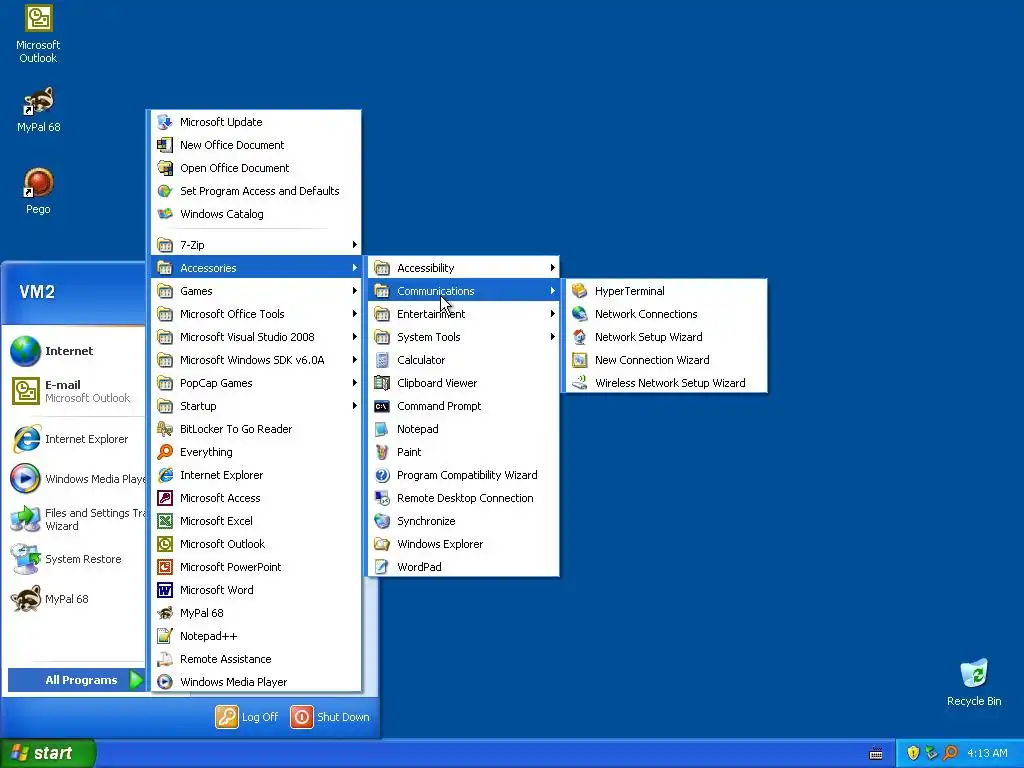Launch WordPad from Accessories
Image resolution: width=1024 pixels, height=768 pixels.
464,567
